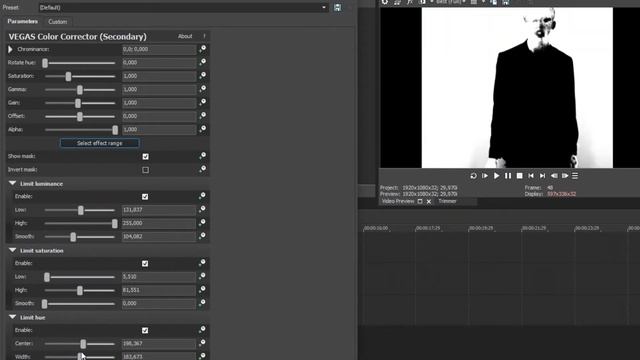640x360 pixels.
Task: Pause the video preview
Action: [508, 176]
